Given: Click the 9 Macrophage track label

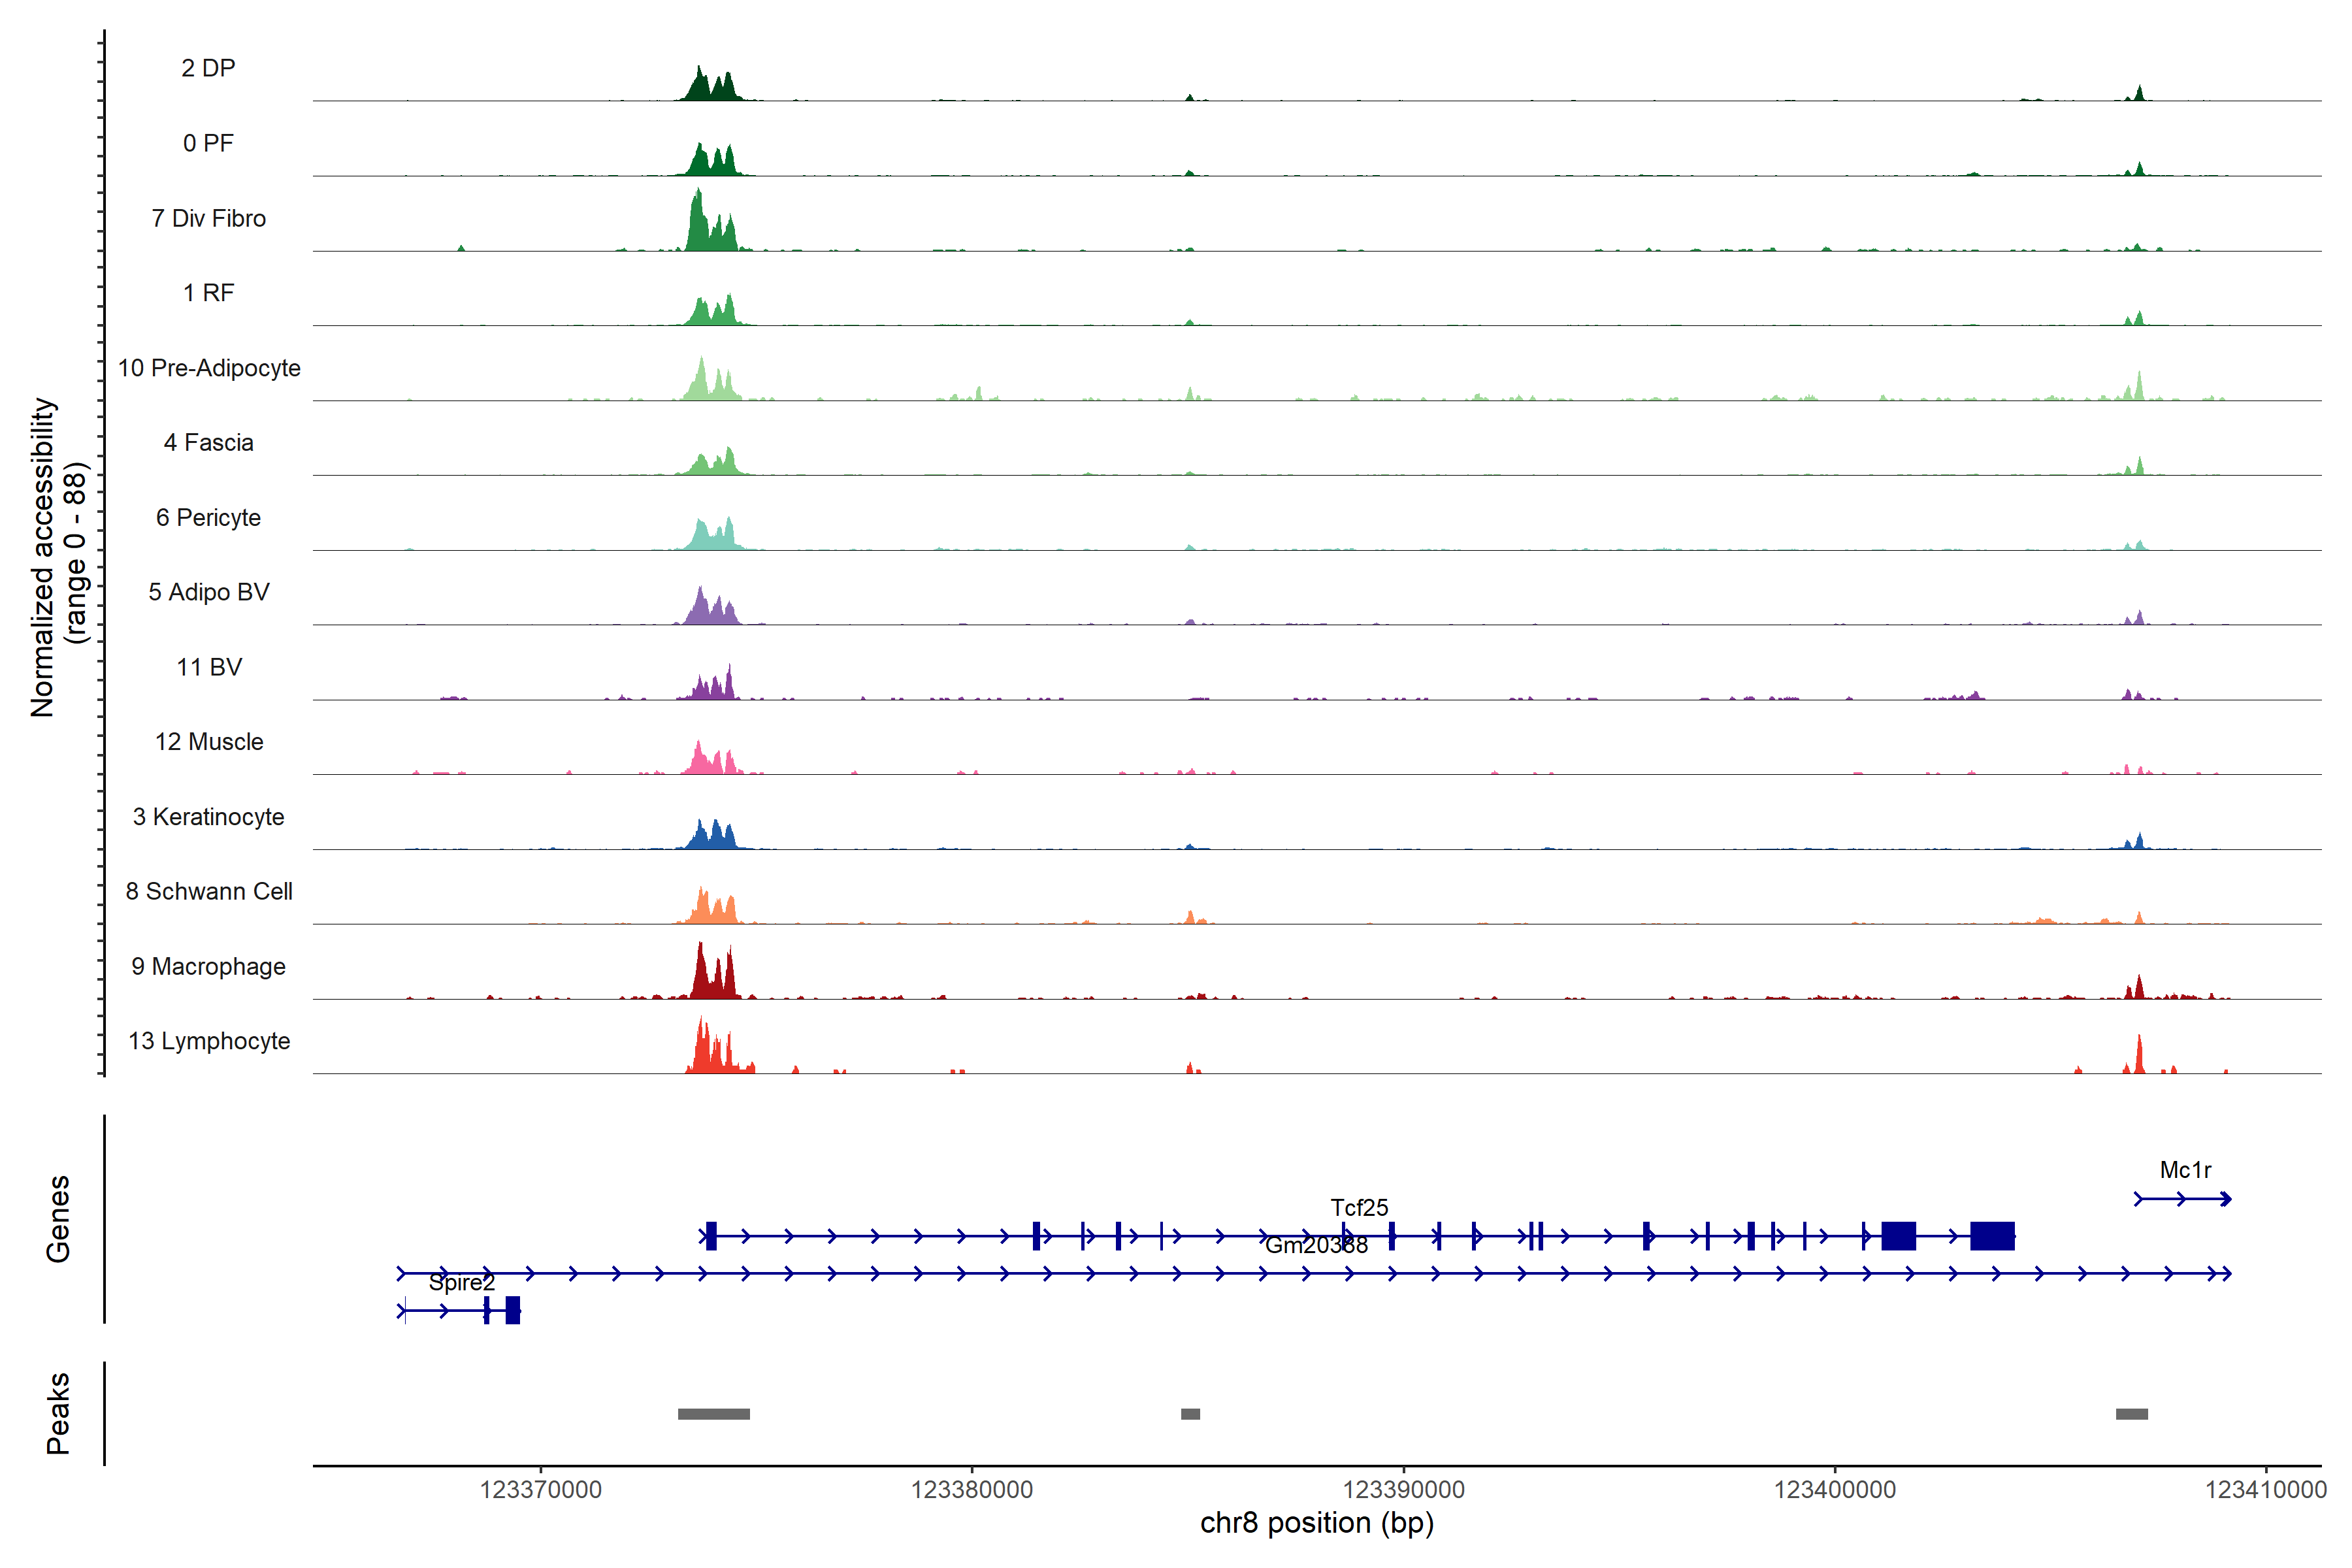Looking at the screenshot, I should [208, 967].
